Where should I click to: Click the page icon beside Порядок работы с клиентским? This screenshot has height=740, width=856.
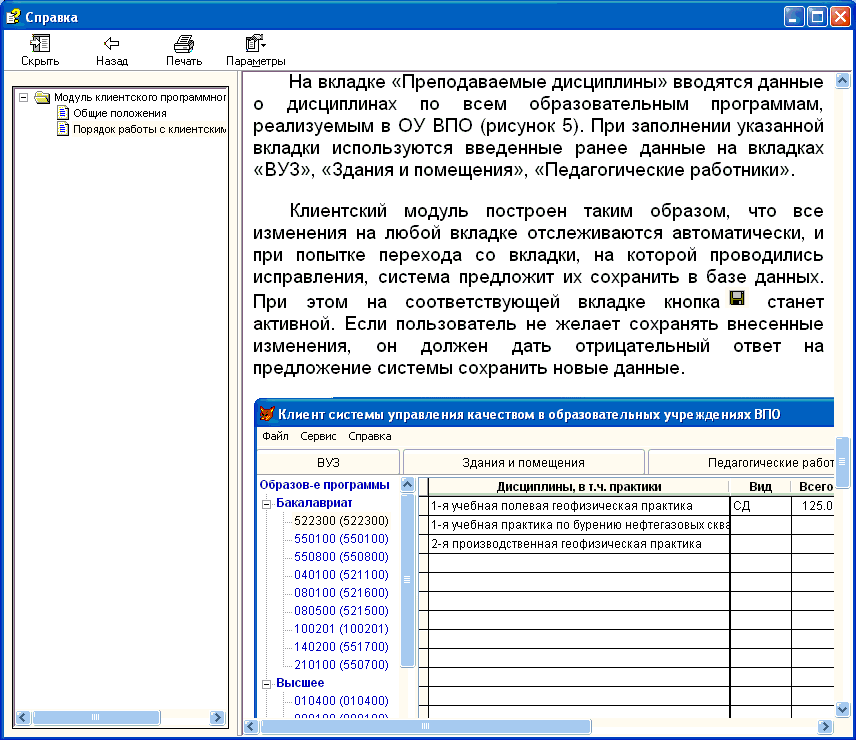(x=63, y=129)
